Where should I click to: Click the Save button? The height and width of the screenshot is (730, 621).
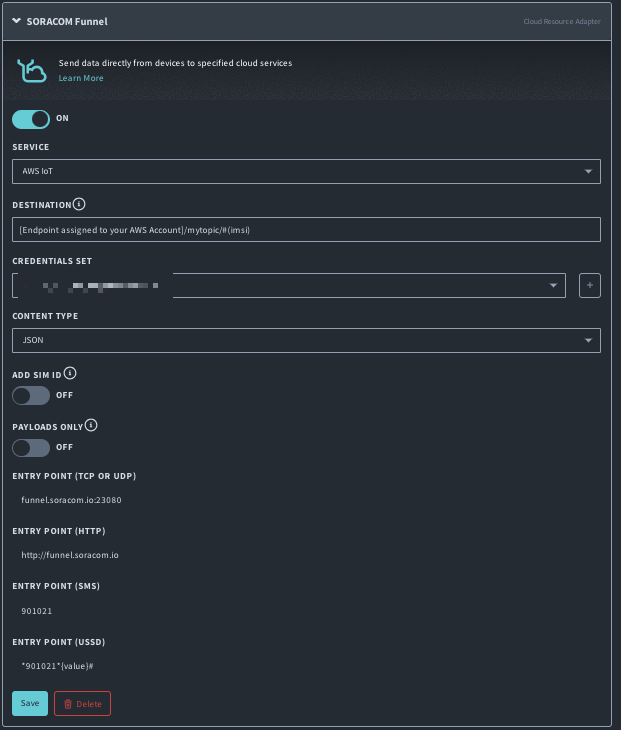pos(30,703)
